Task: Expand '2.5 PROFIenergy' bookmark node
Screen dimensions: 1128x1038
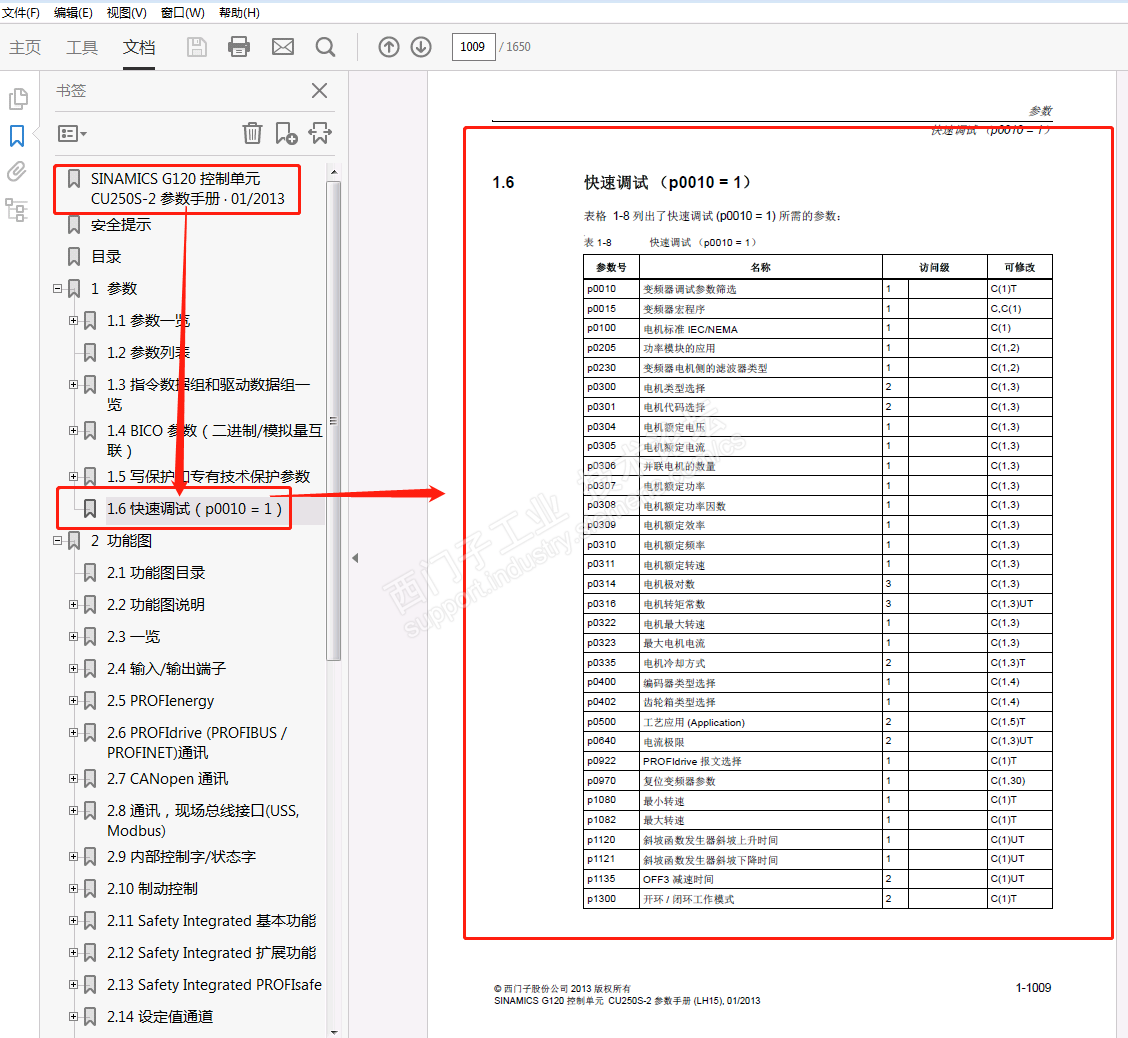Action: point(73,701)
